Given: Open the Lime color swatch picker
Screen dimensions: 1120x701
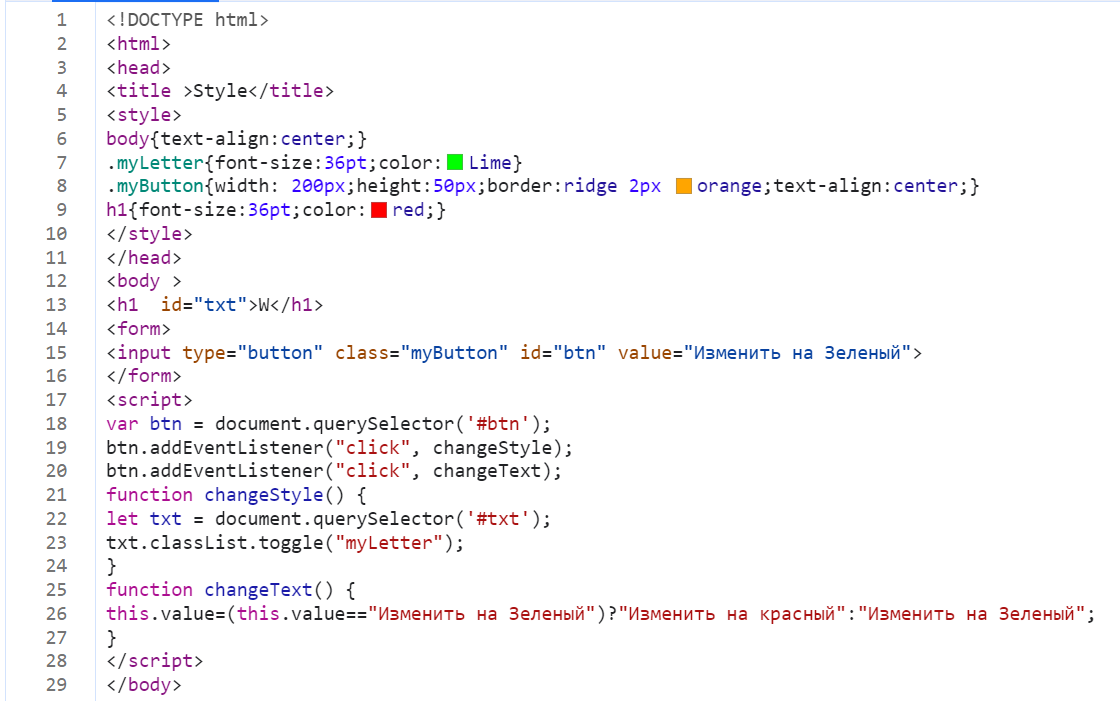Looking at the screenshot, I should [455, 162].
